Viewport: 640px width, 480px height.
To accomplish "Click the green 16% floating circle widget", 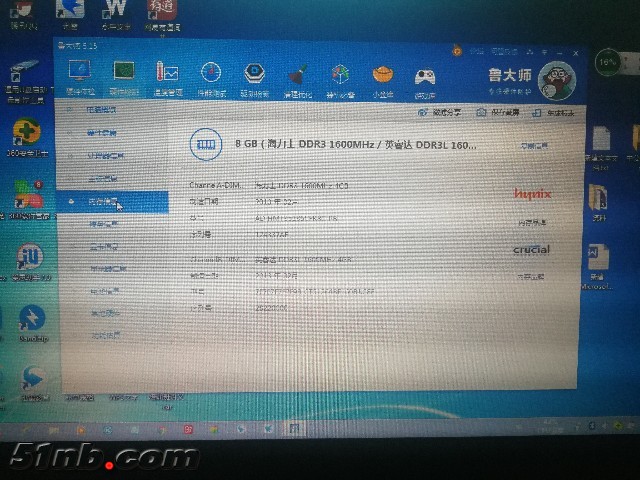I will [607, 62].
